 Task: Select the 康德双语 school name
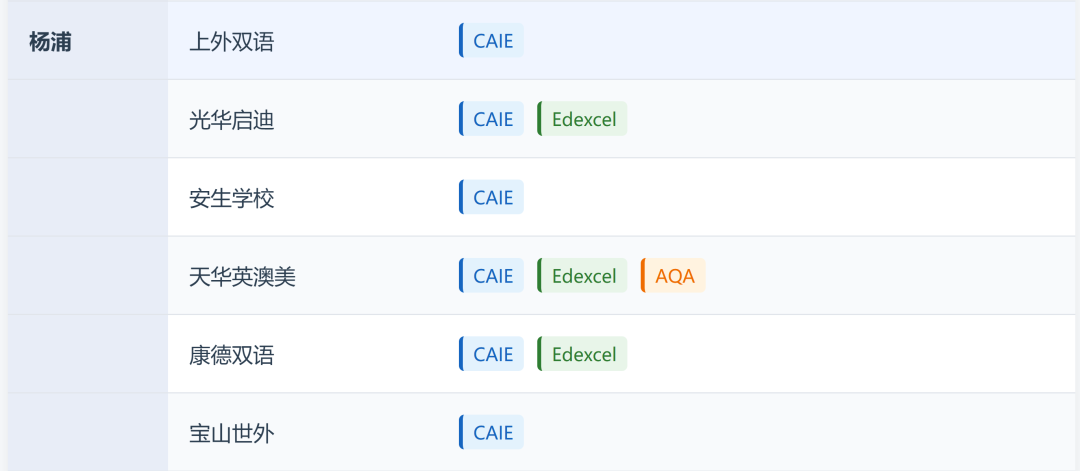(231, 355)
